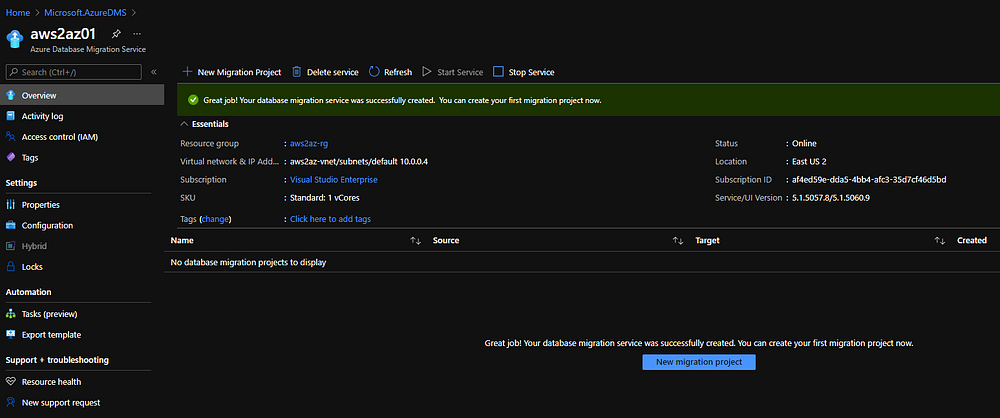Click the Resource health heart icon
Image resolution: width=1000 pixels, height=418 pixels.
click(x=10, y=382)
